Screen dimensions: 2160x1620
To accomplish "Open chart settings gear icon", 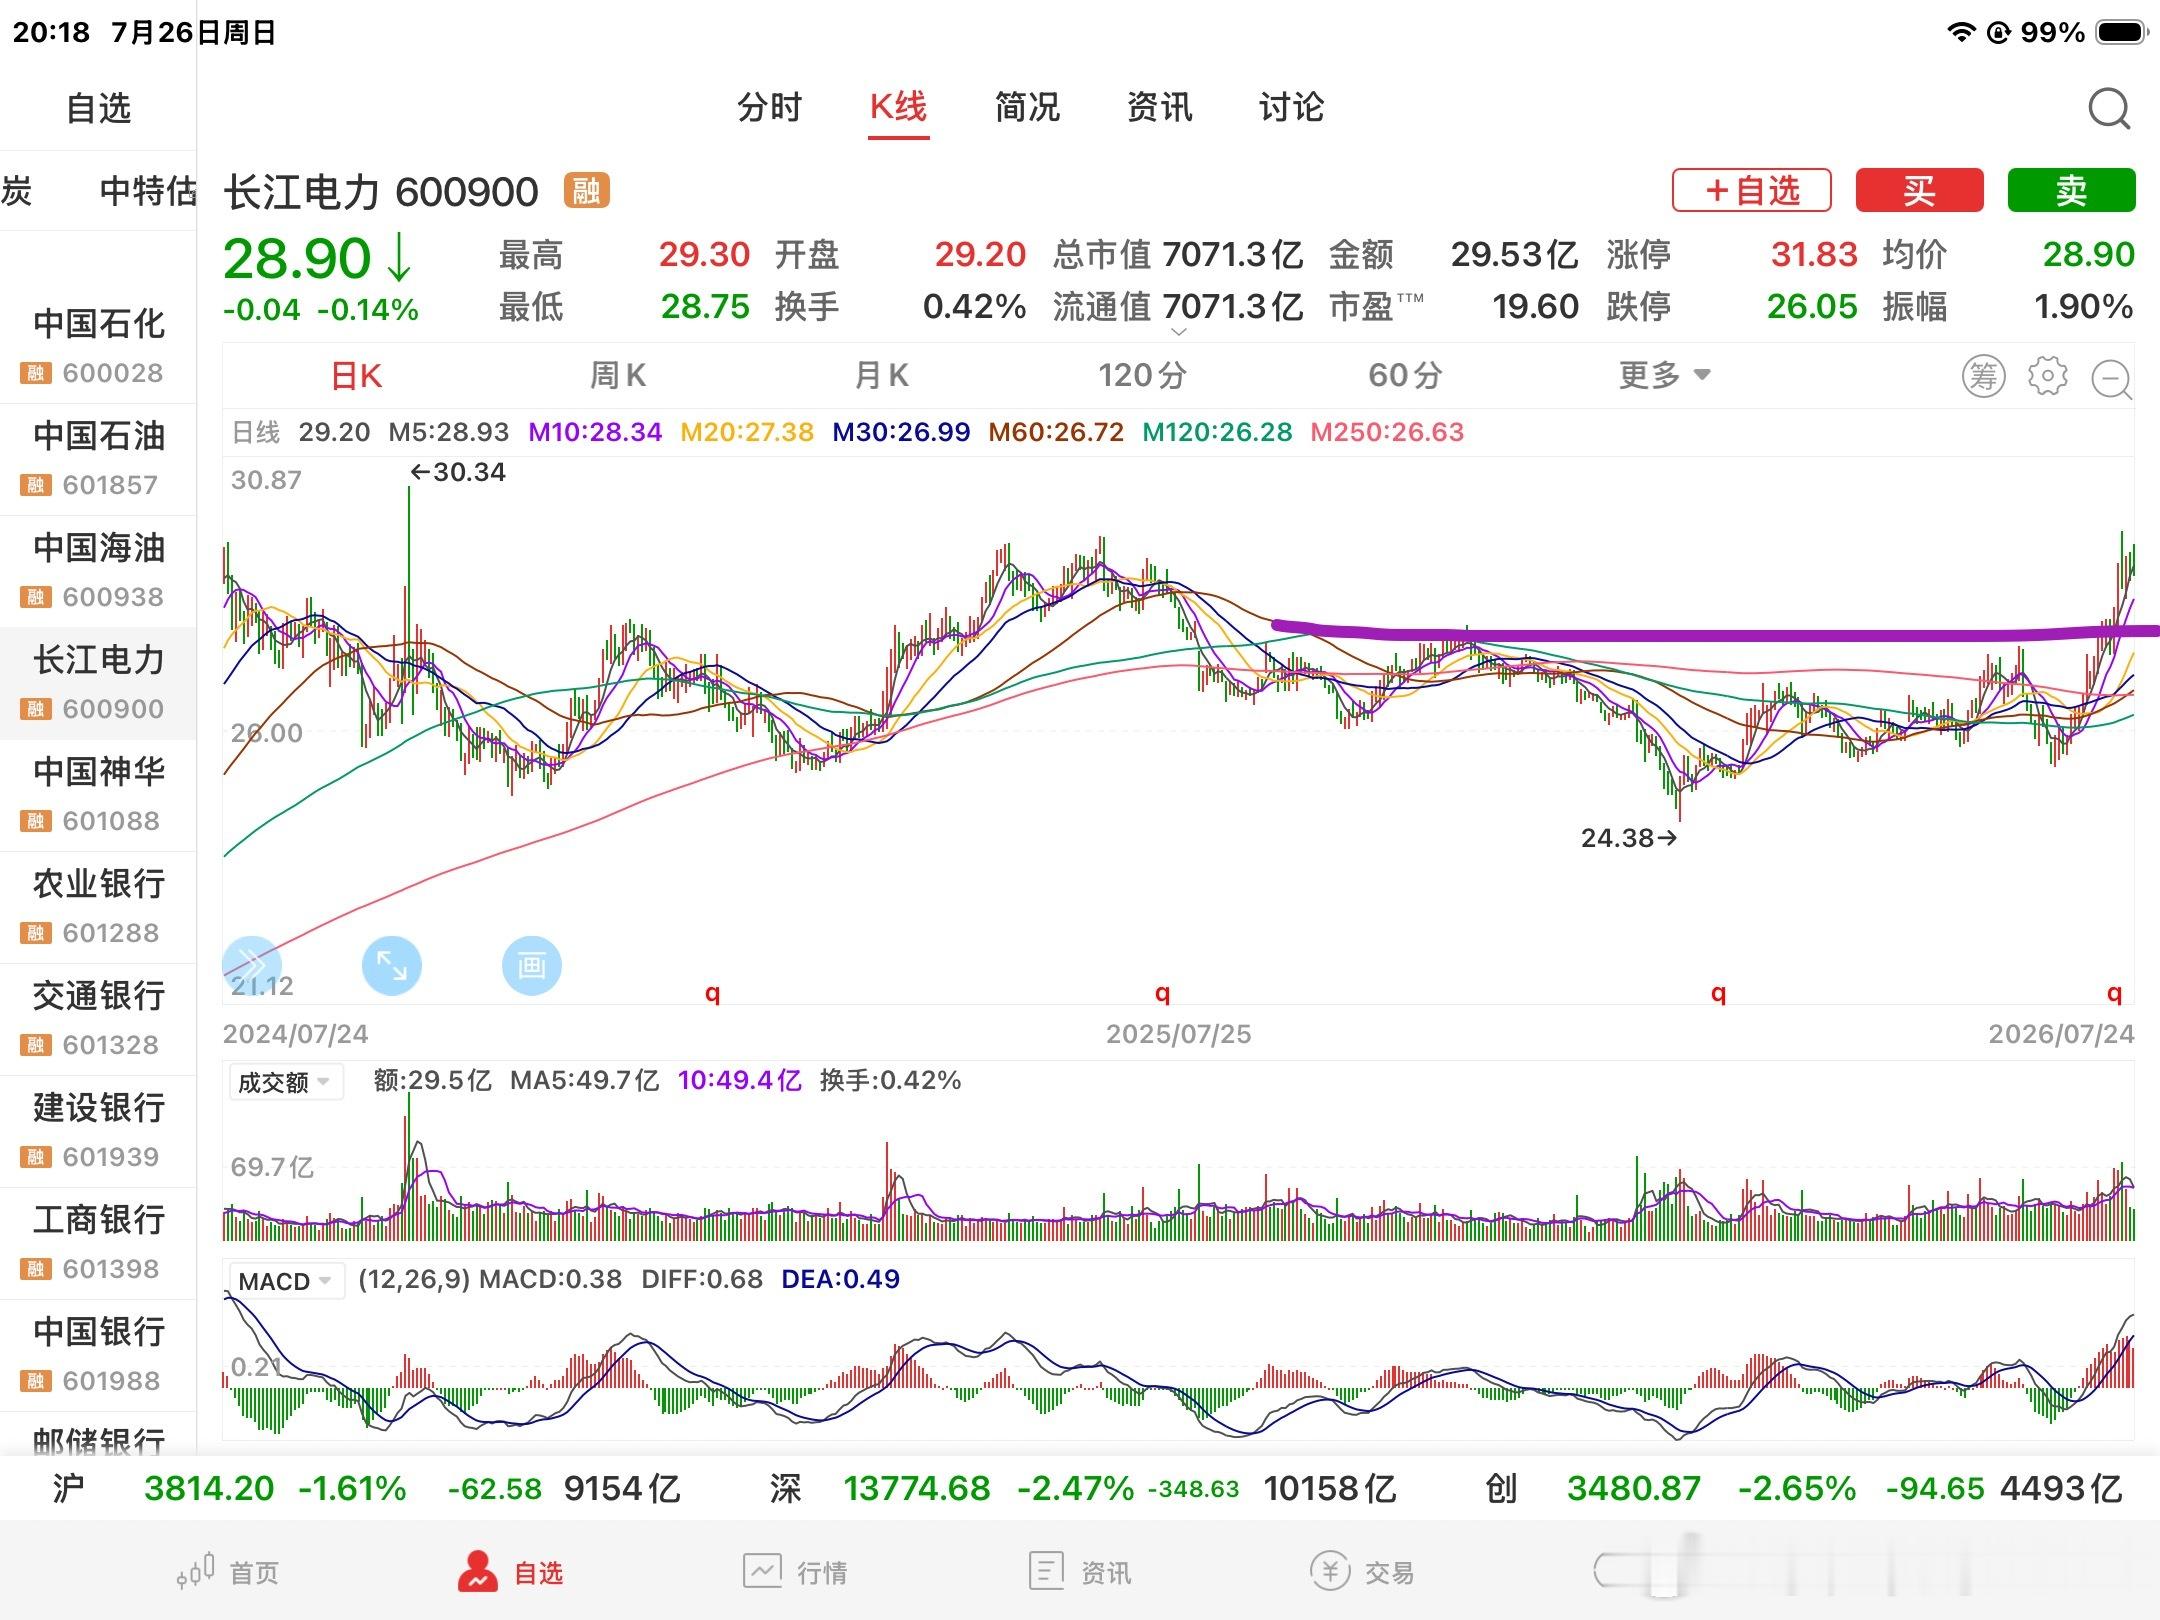I will tap(2047, 376).
